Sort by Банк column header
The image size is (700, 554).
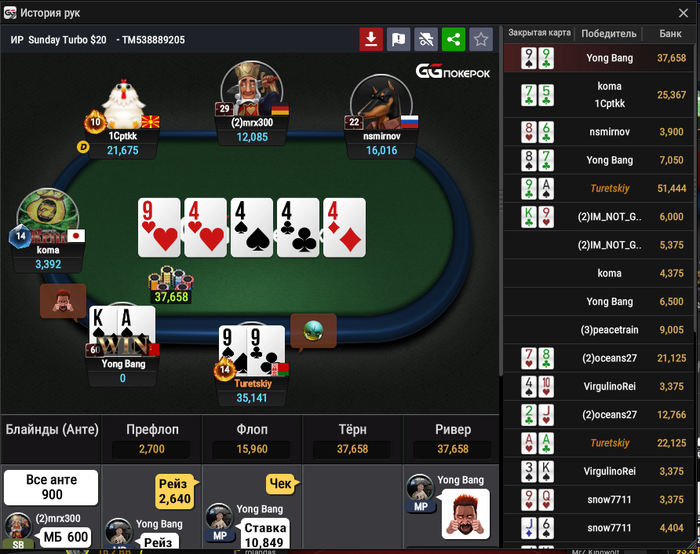[670, 33]
